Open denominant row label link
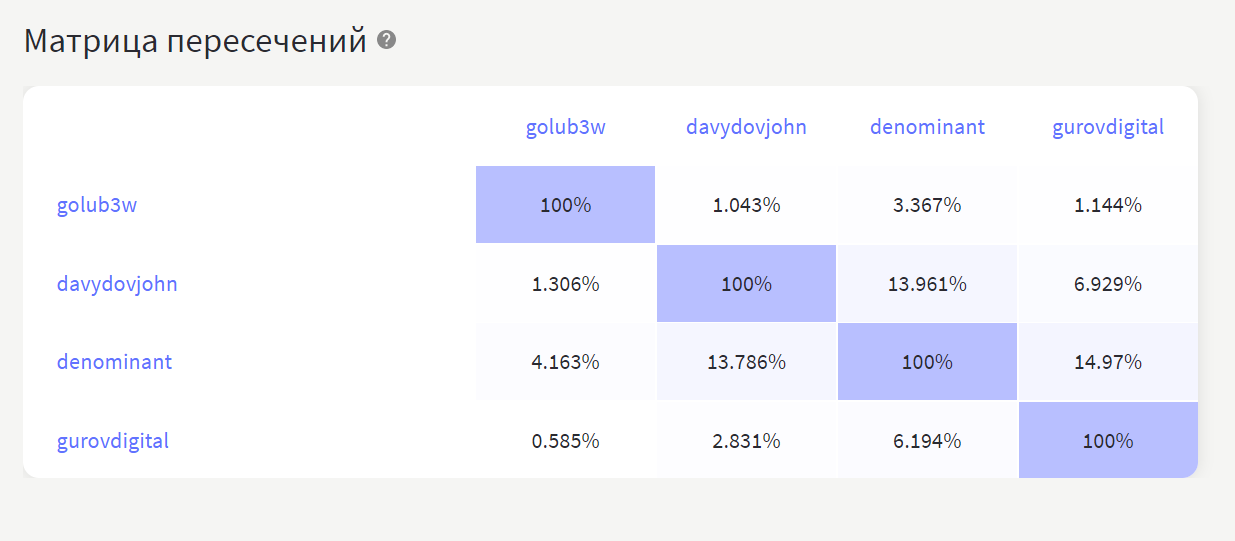Viewport: 1235px width, 541px height. click(x=114, y=362)
